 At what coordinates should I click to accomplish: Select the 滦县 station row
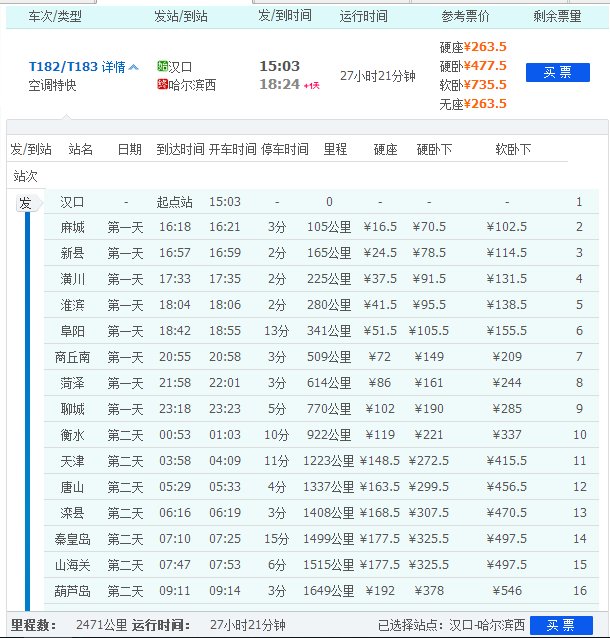321,513
